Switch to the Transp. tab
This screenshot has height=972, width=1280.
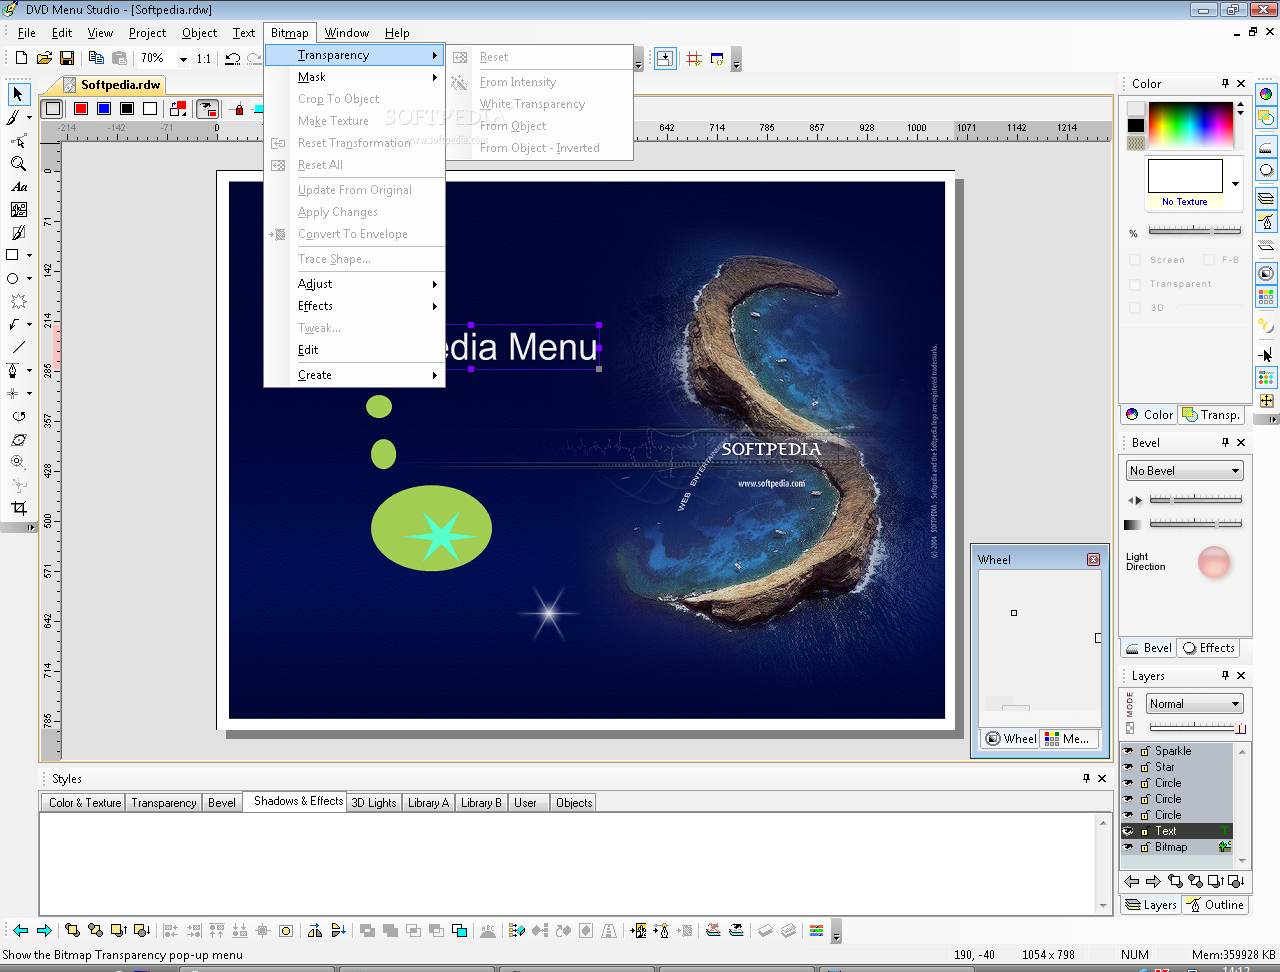click(x=1211, y=415)
